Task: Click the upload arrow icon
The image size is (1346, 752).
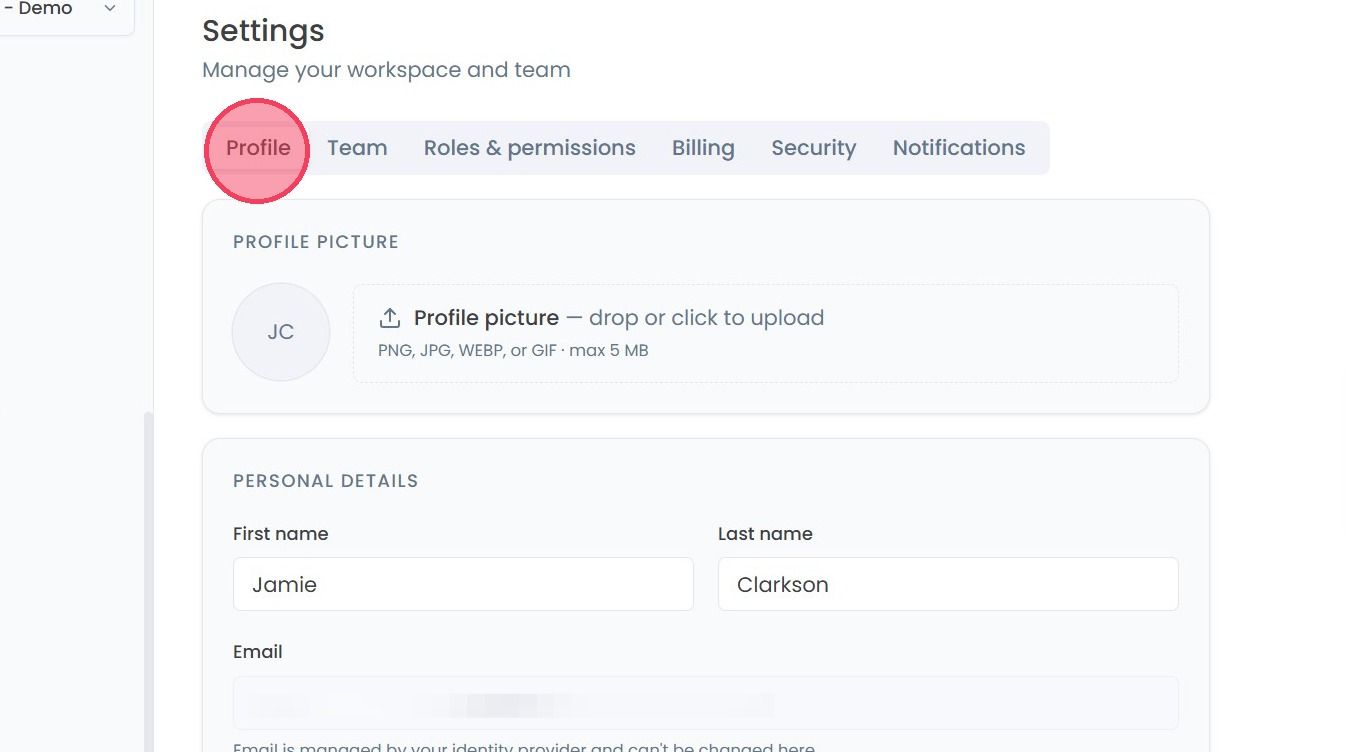Action: (x=389, y=318)
